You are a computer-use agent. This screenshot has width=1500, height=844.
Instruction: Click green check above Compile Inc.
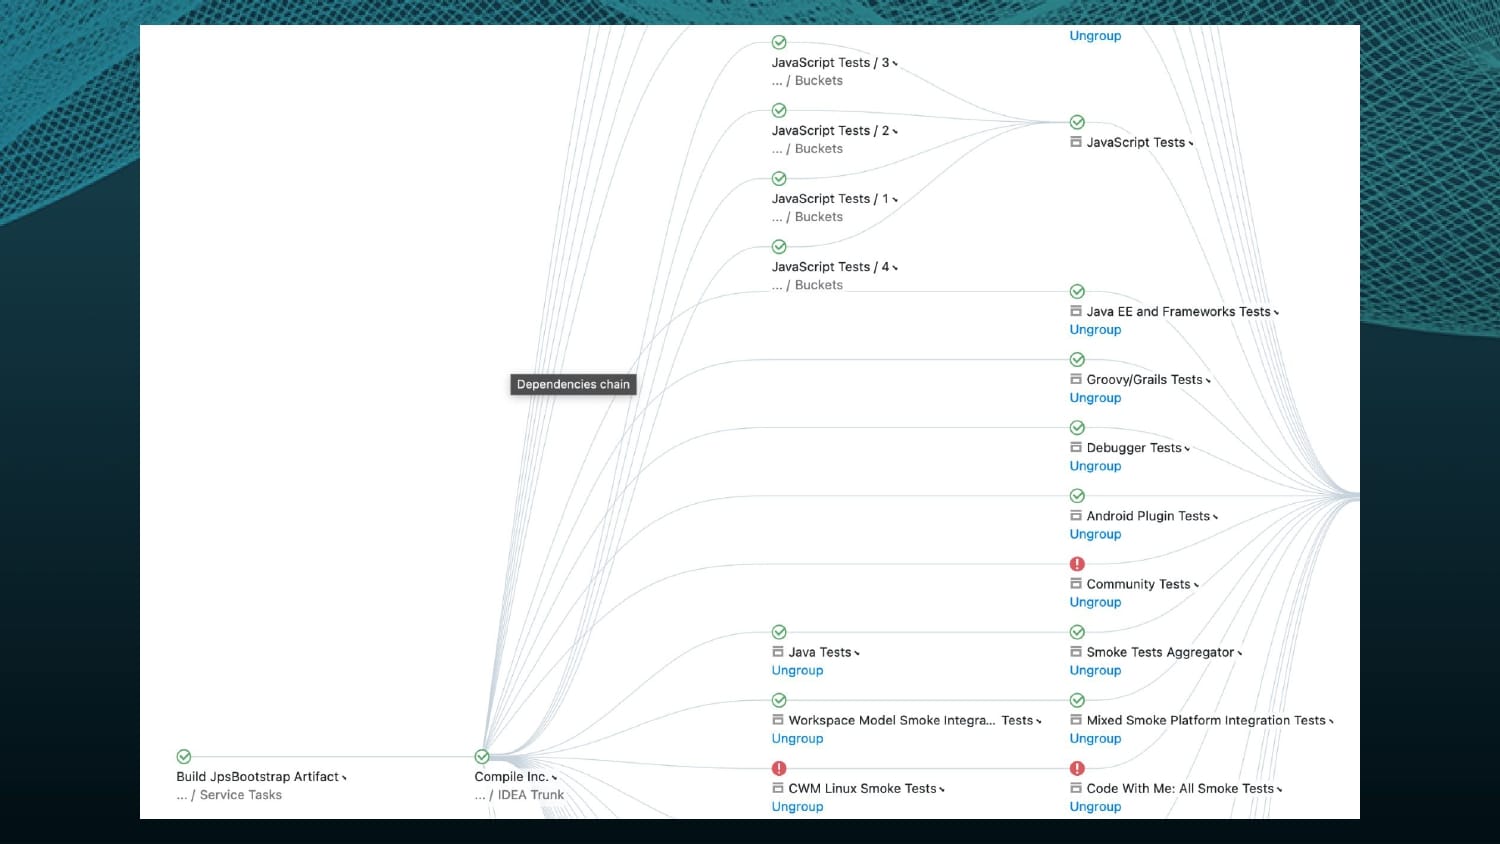pos(482,757)
